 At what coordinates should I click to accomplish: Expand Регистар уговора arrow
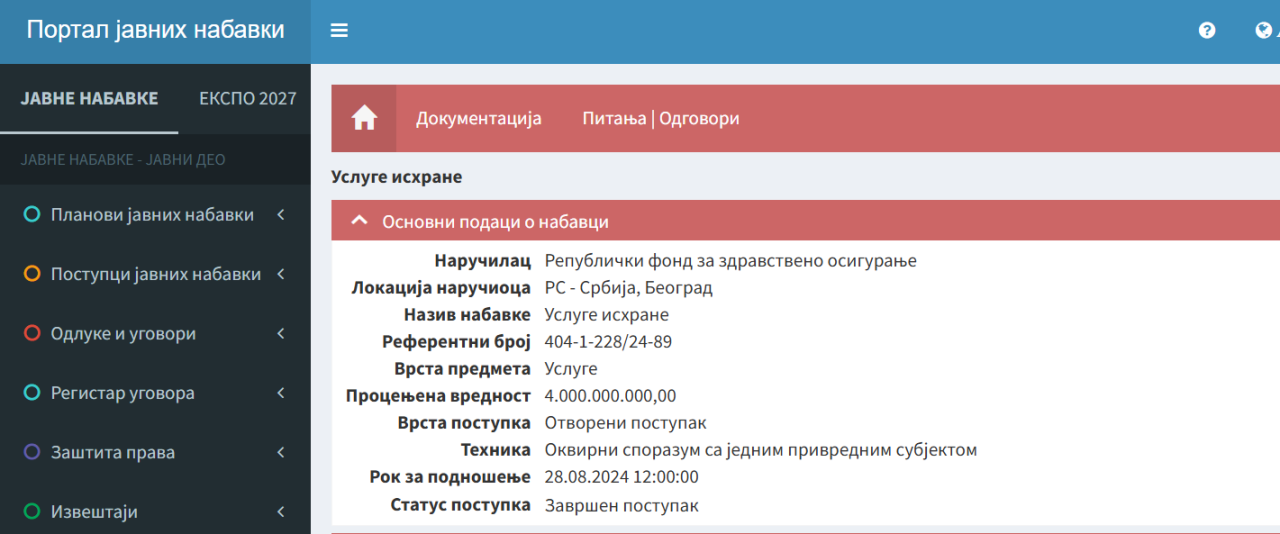click(281, 393)
